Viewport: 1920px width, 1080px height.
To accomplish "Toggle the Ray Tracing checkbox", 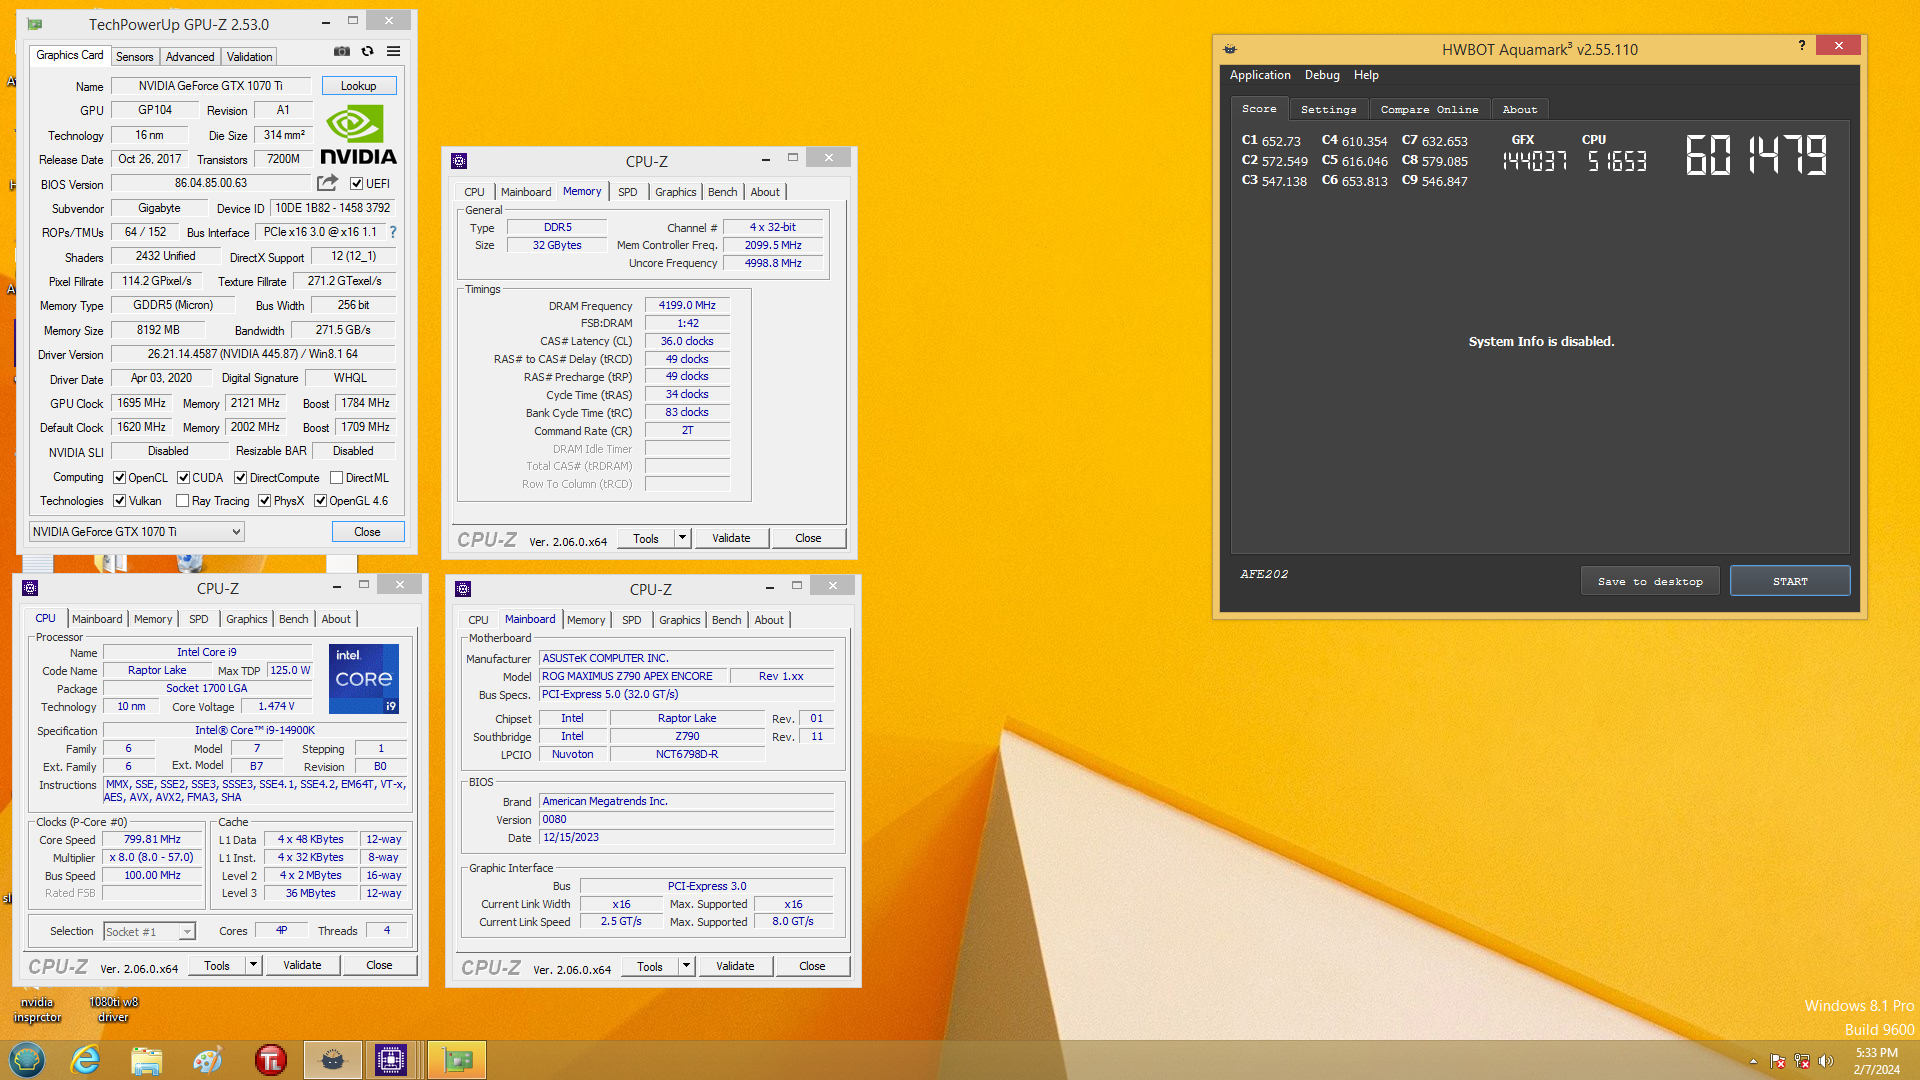I will pyautogui.click(x=182, y=501).
